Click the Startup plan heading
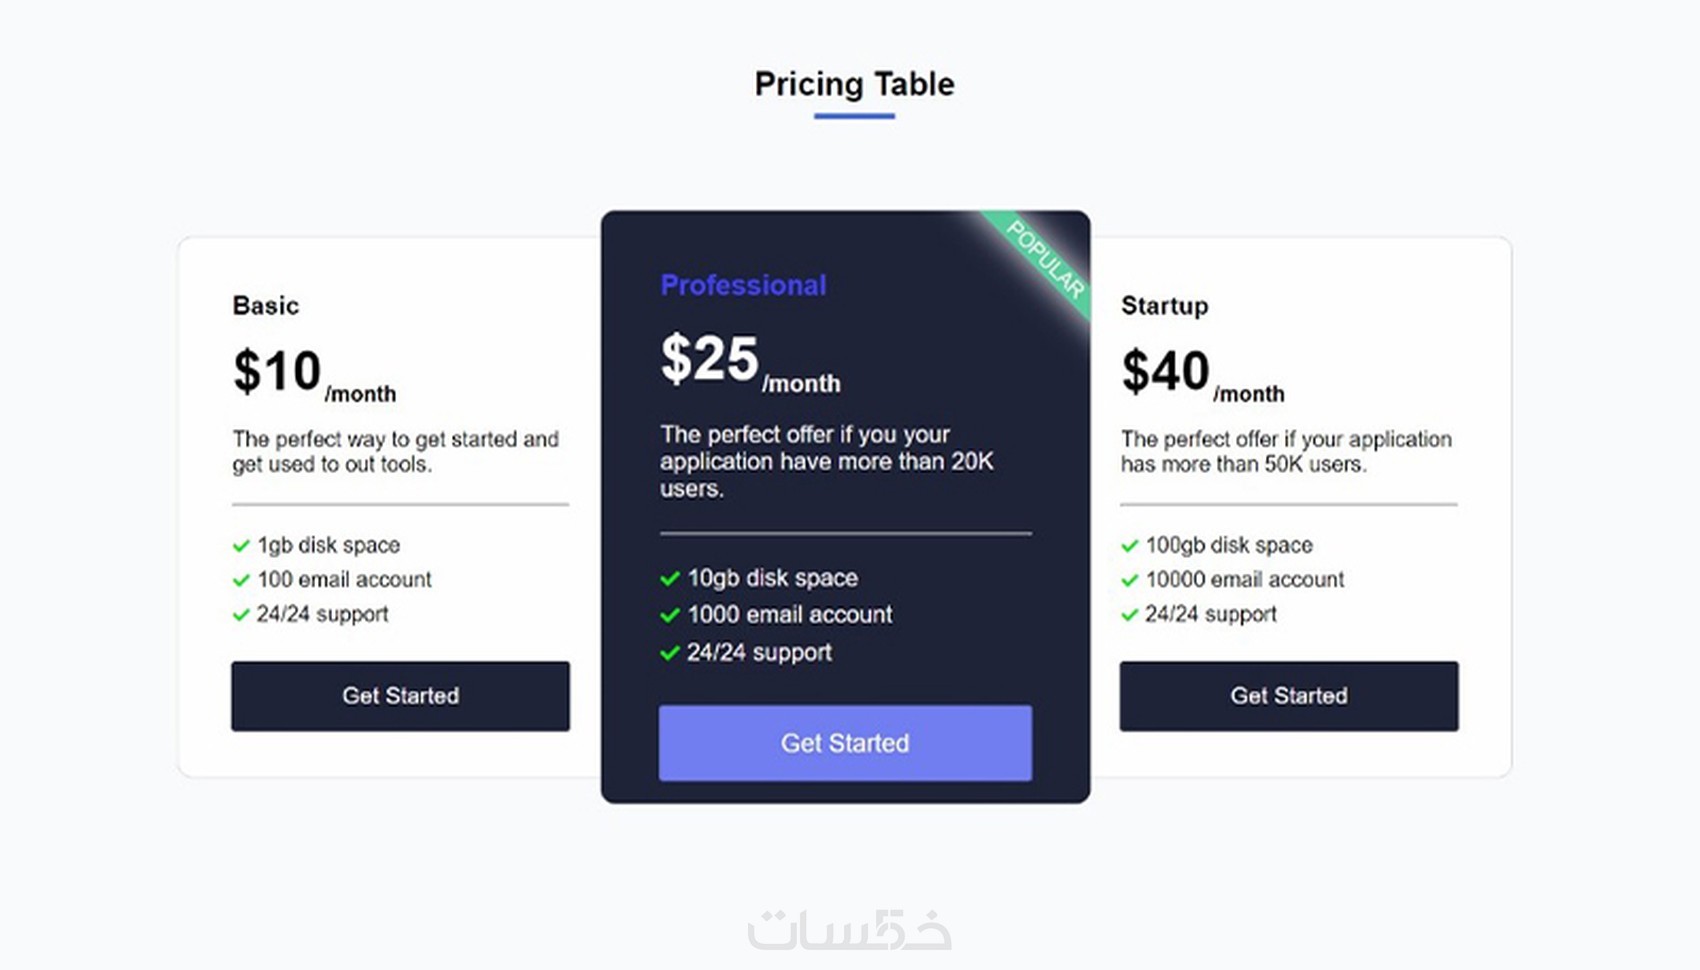Screen dimensions: 1700x970 coord(1164,307)
